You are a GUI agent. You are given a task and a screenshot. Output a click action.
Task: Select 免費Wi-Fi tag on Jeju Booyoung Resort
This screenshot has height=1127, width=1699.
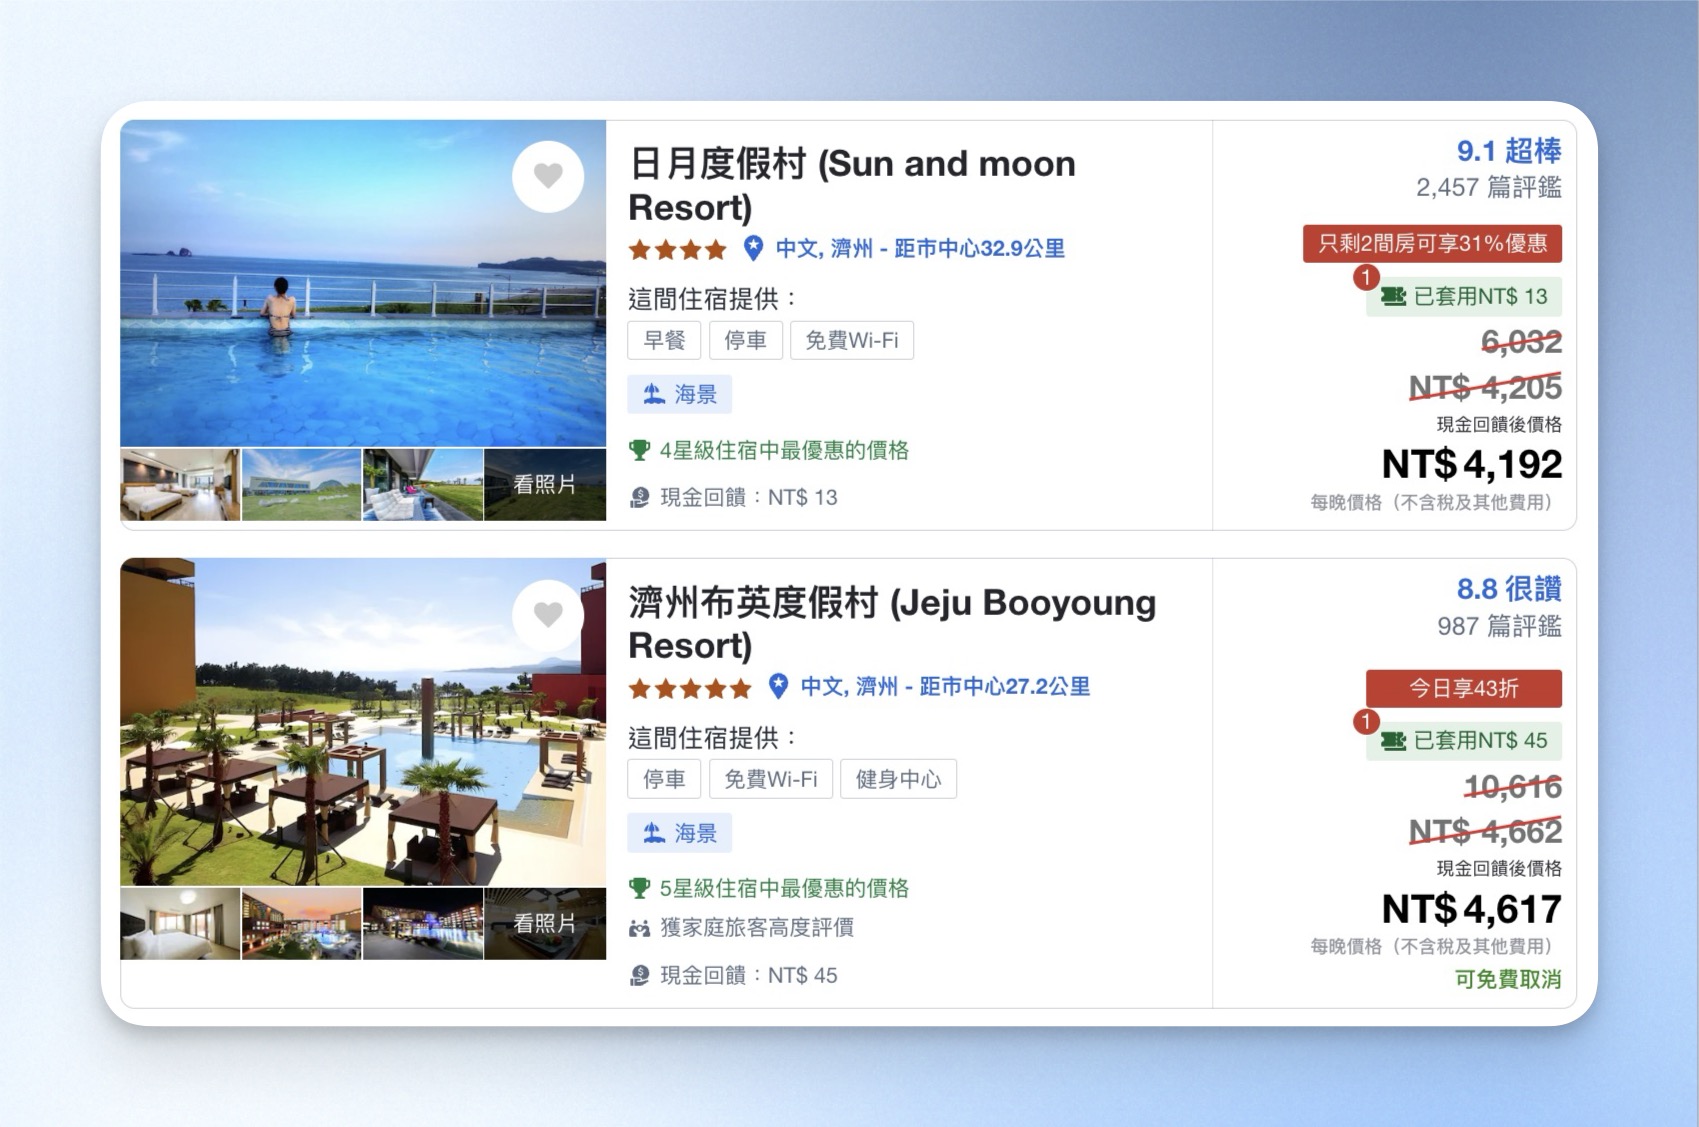click(771, 779)
